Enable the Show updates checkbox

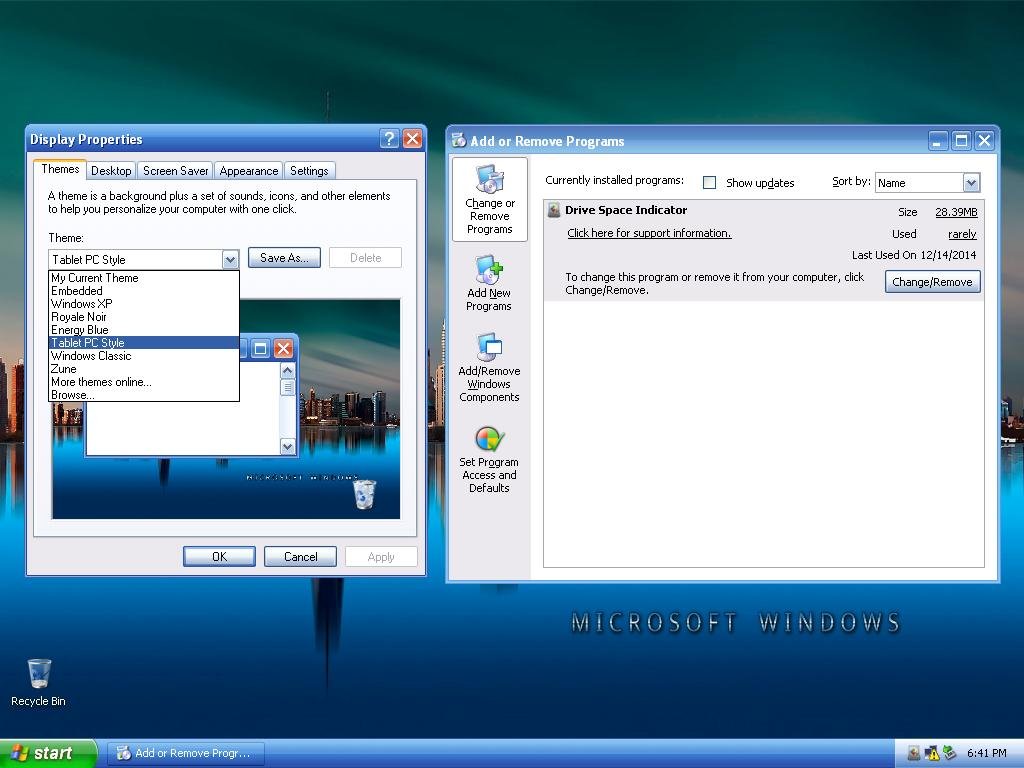710,183
